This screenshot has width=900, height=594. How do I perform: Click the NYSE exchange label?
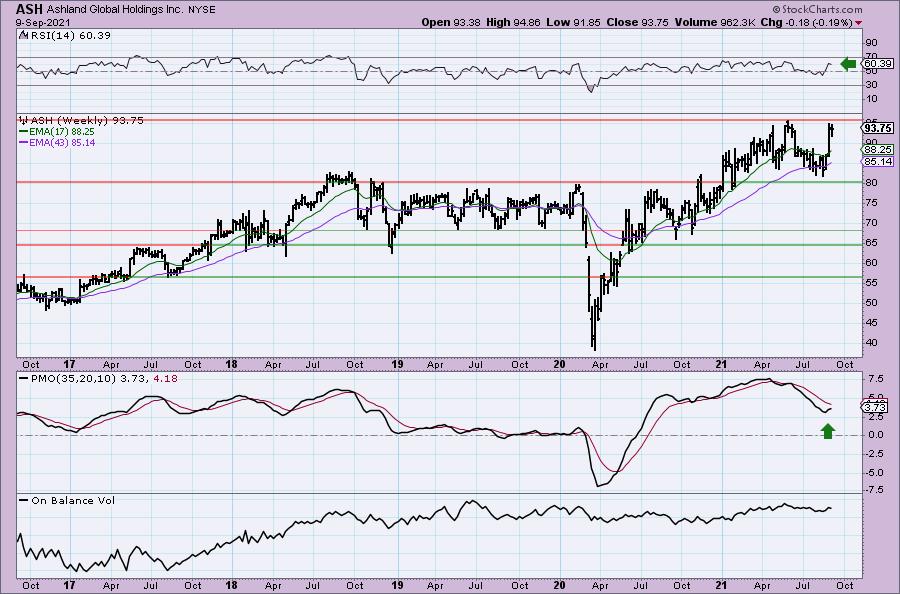click(202, 10)
